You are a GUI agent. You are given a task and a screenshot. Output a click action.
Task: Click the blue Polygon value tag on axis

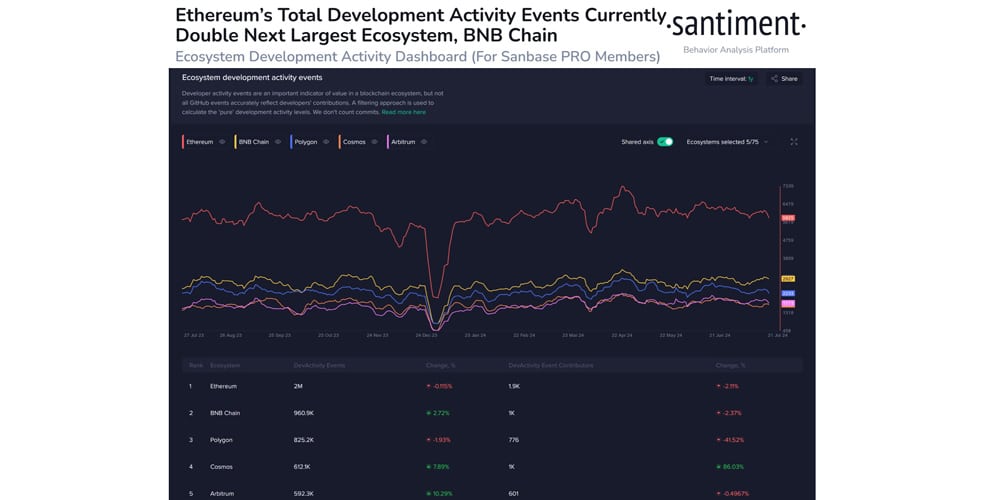click(788, 294)
